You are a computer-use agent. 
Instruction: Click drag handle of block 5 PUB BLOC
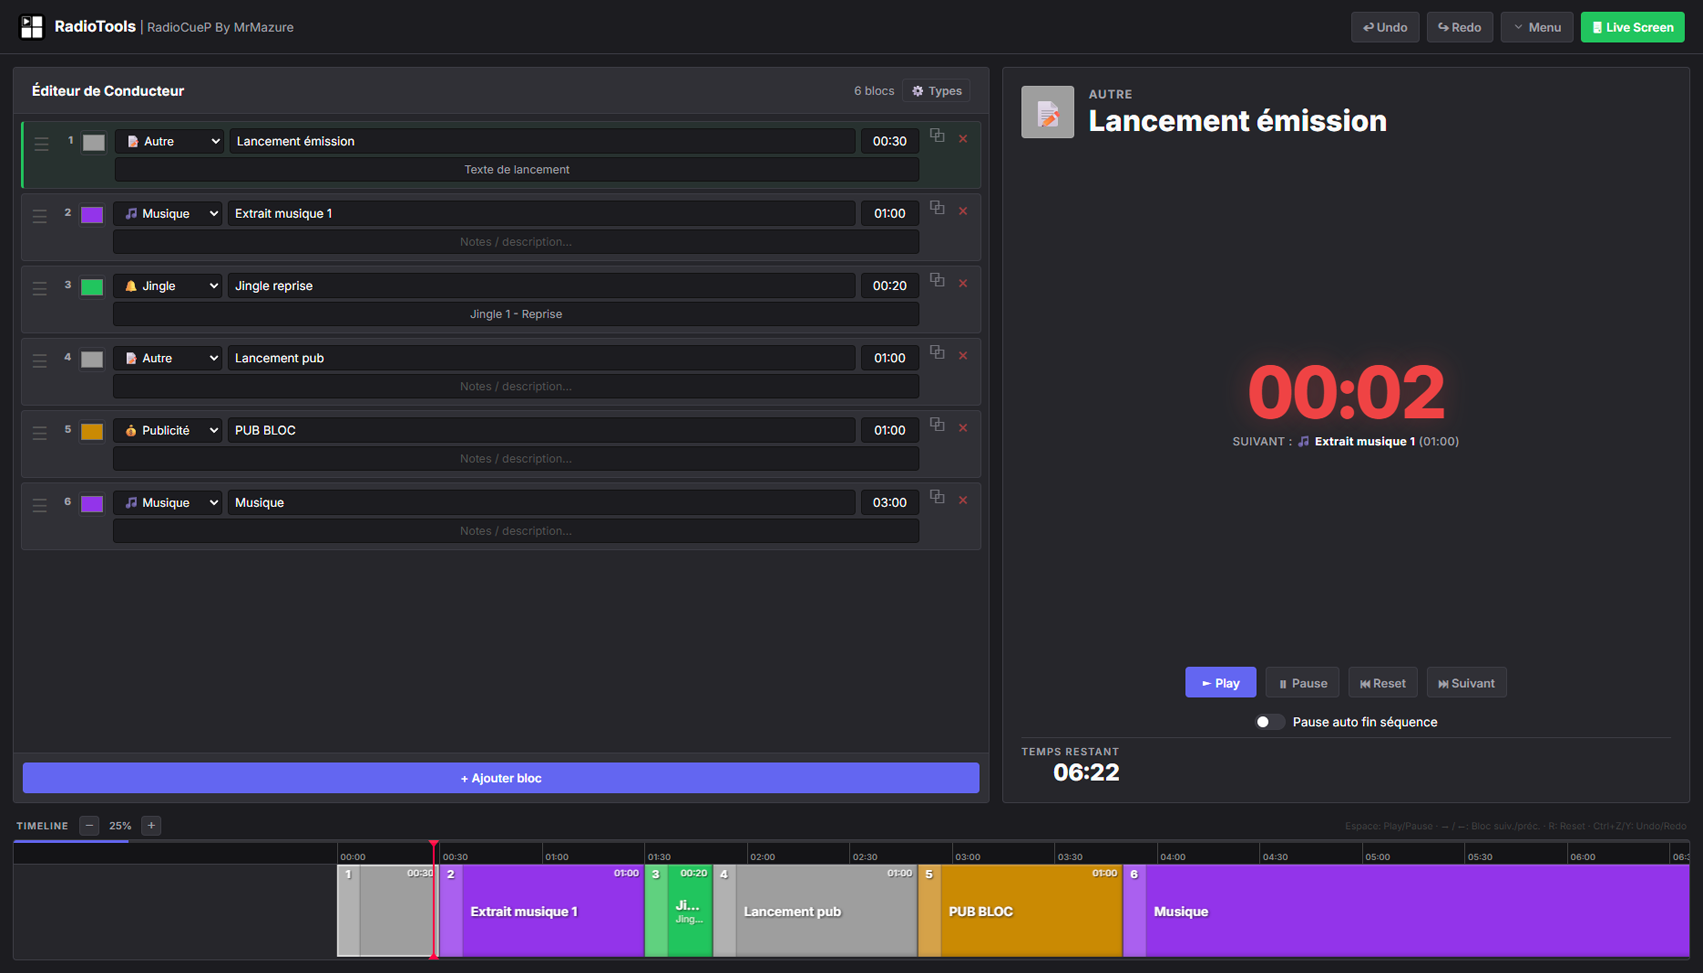[x=40, y=432]
